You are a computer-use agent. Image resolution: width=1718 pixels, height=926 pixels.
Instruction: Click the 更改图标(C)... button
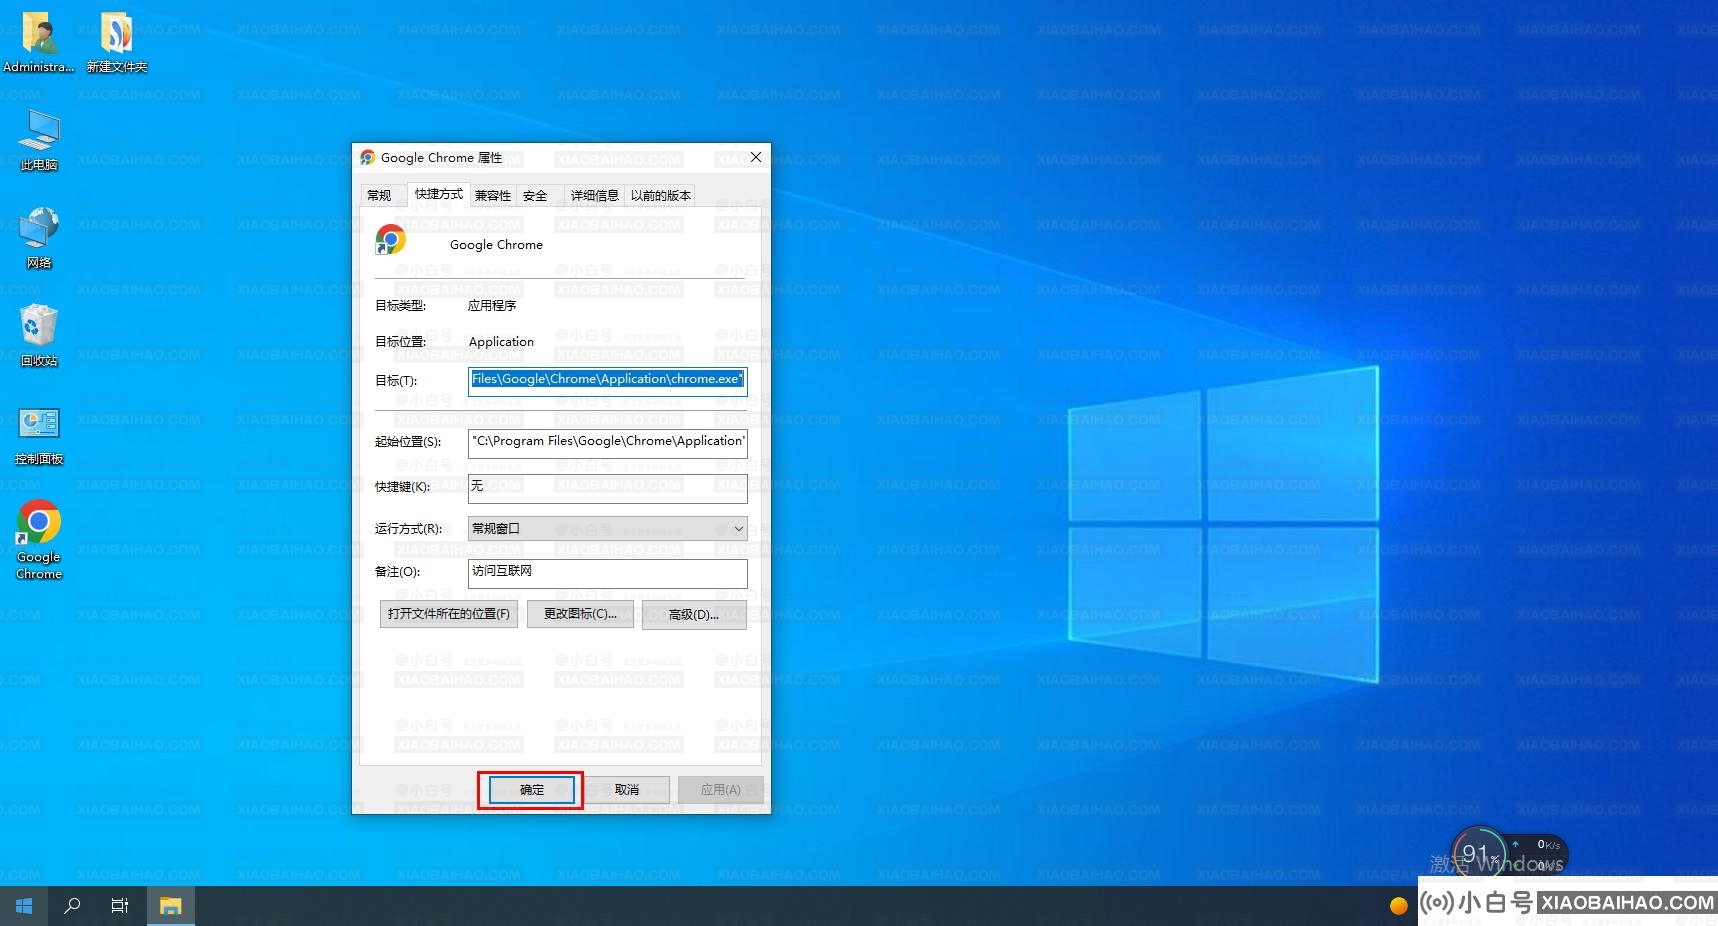(580, 614)
